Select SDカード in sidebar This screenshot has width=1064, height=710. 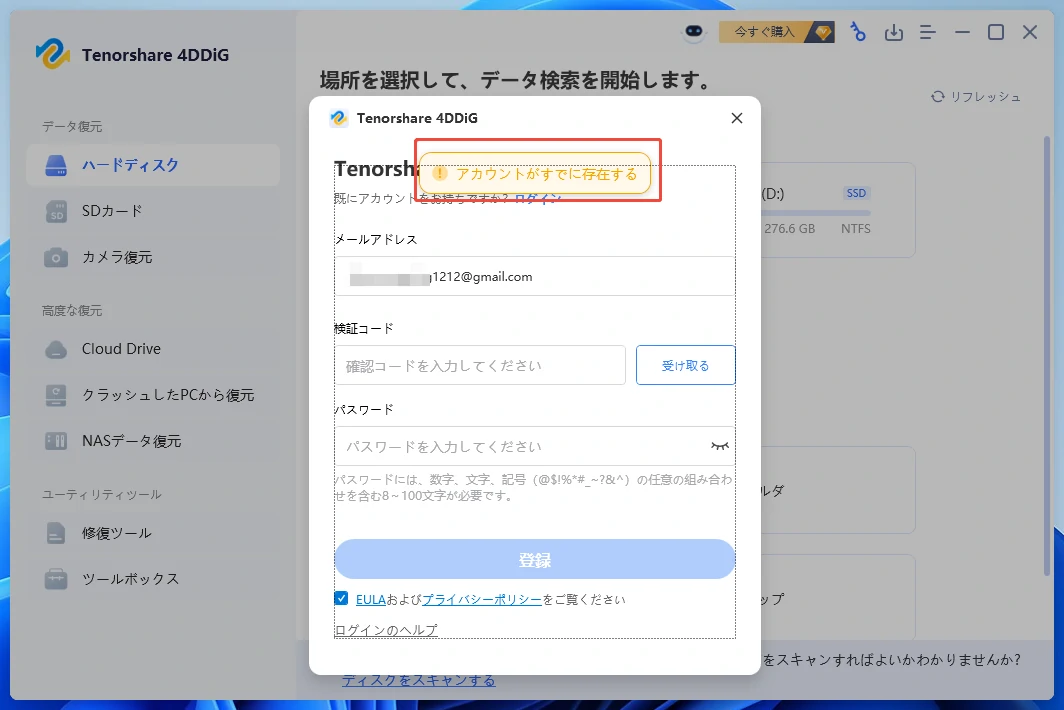pos(153,211)
